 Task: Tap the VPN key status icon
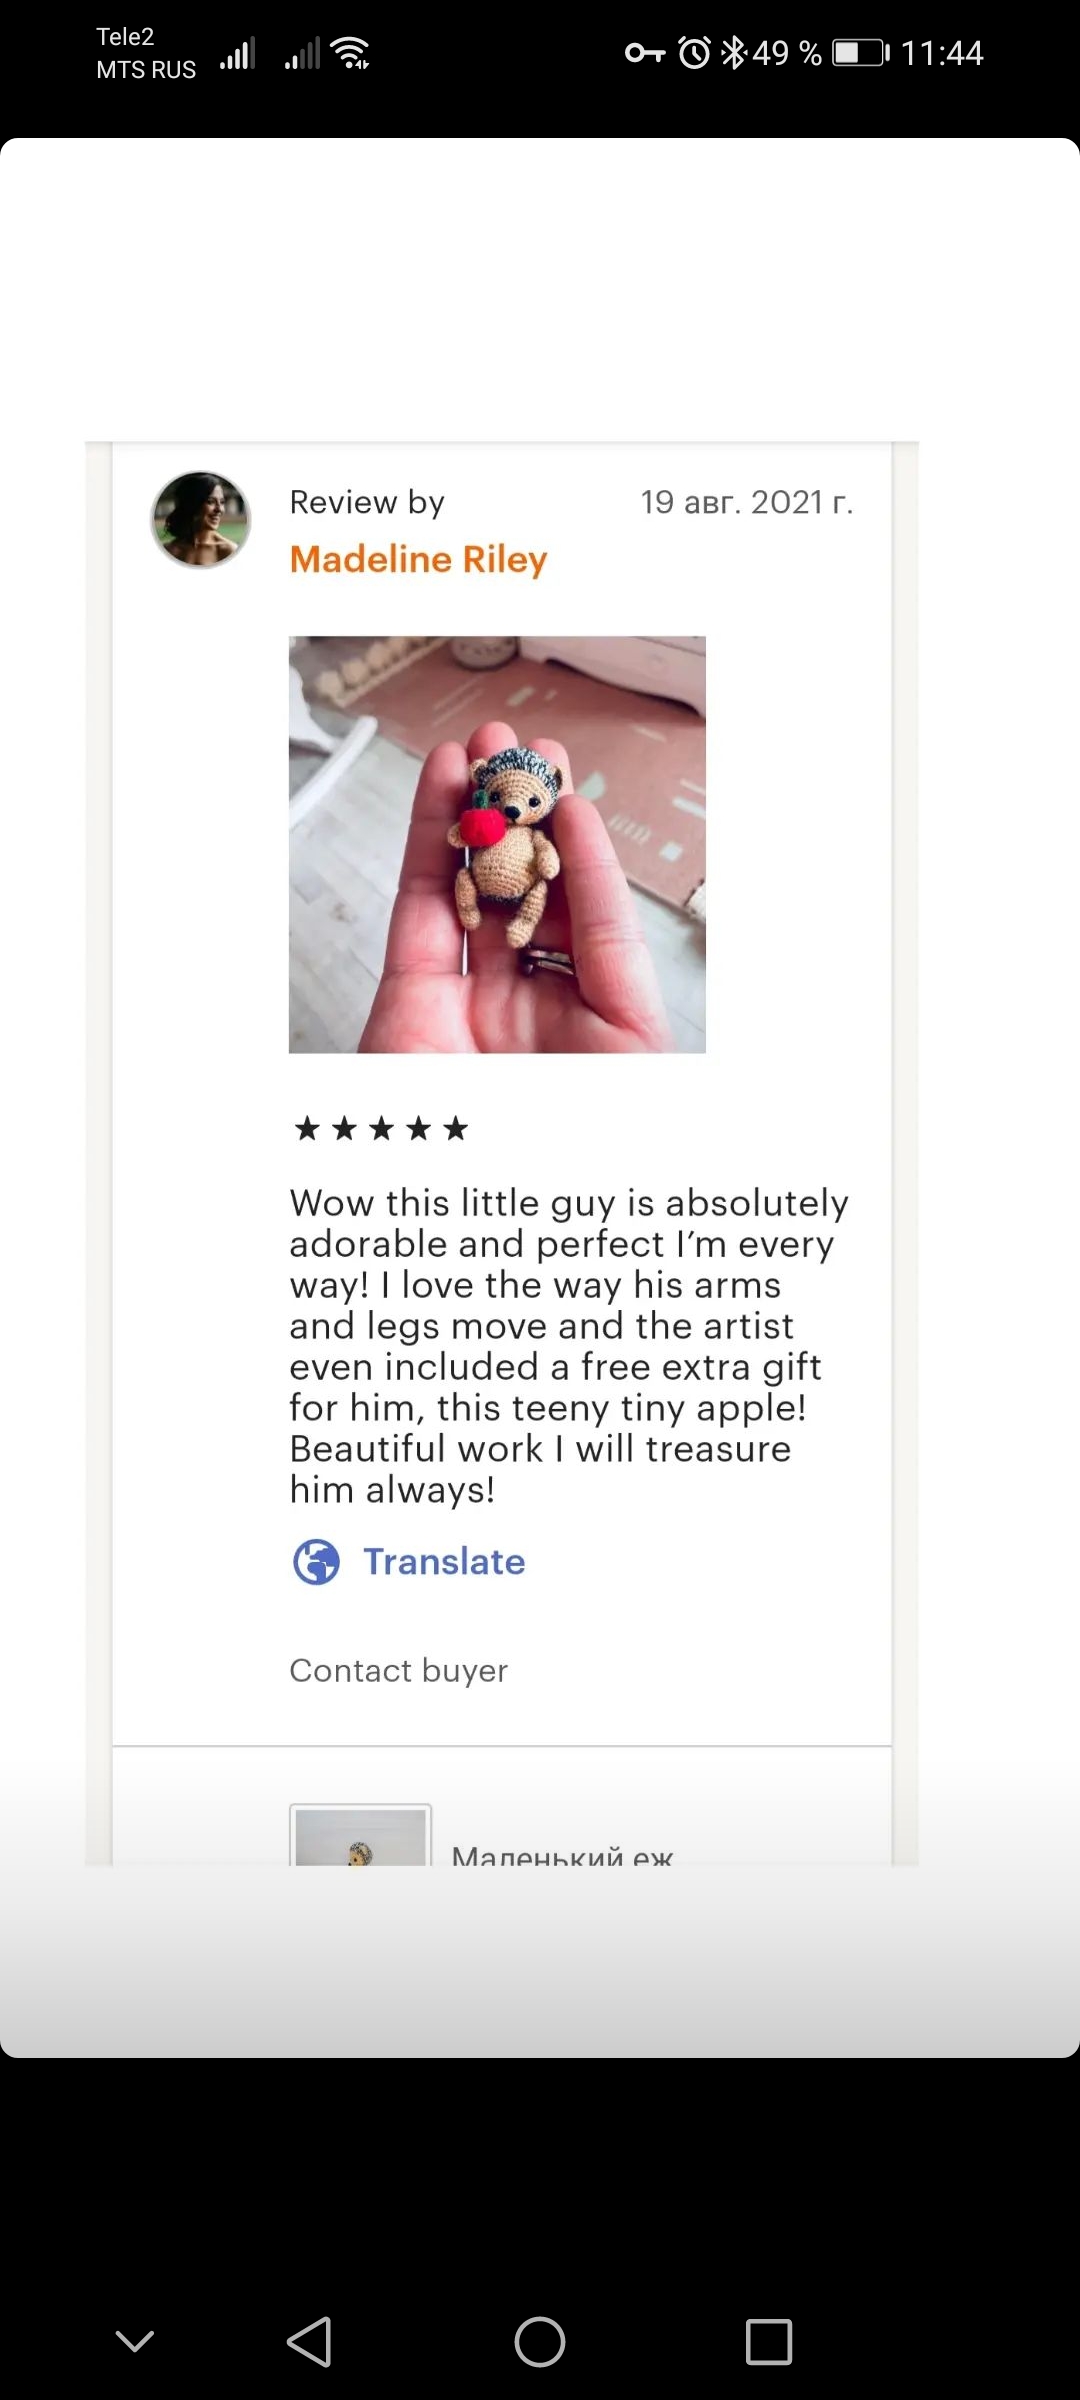[645, 52]
